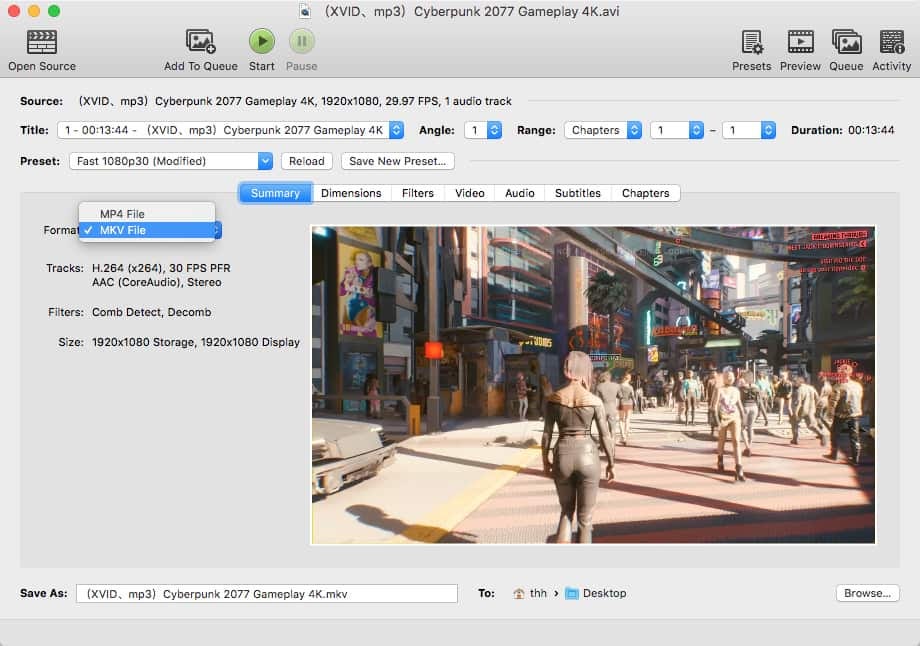
Task: Open the Preview window icon
Action: point(800,42)
